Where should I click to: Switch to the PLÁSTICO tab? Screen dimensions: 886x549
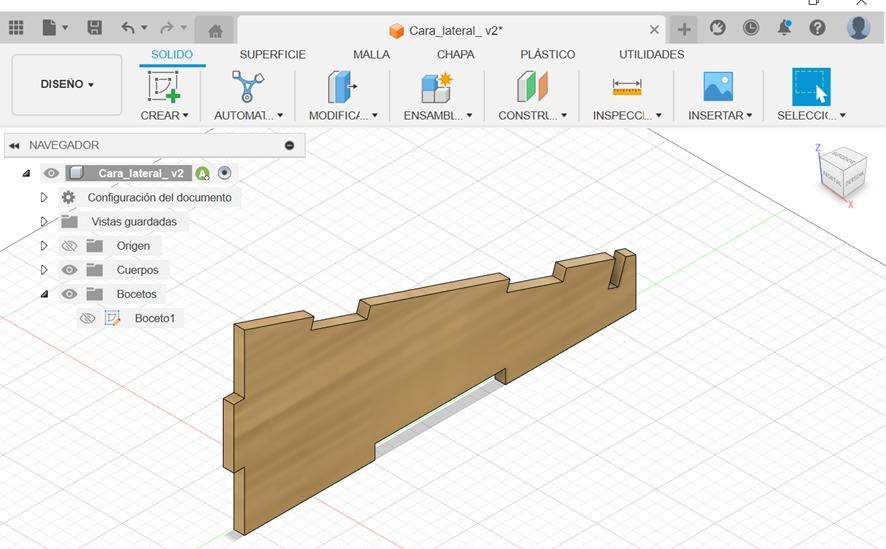click(548, 55)
